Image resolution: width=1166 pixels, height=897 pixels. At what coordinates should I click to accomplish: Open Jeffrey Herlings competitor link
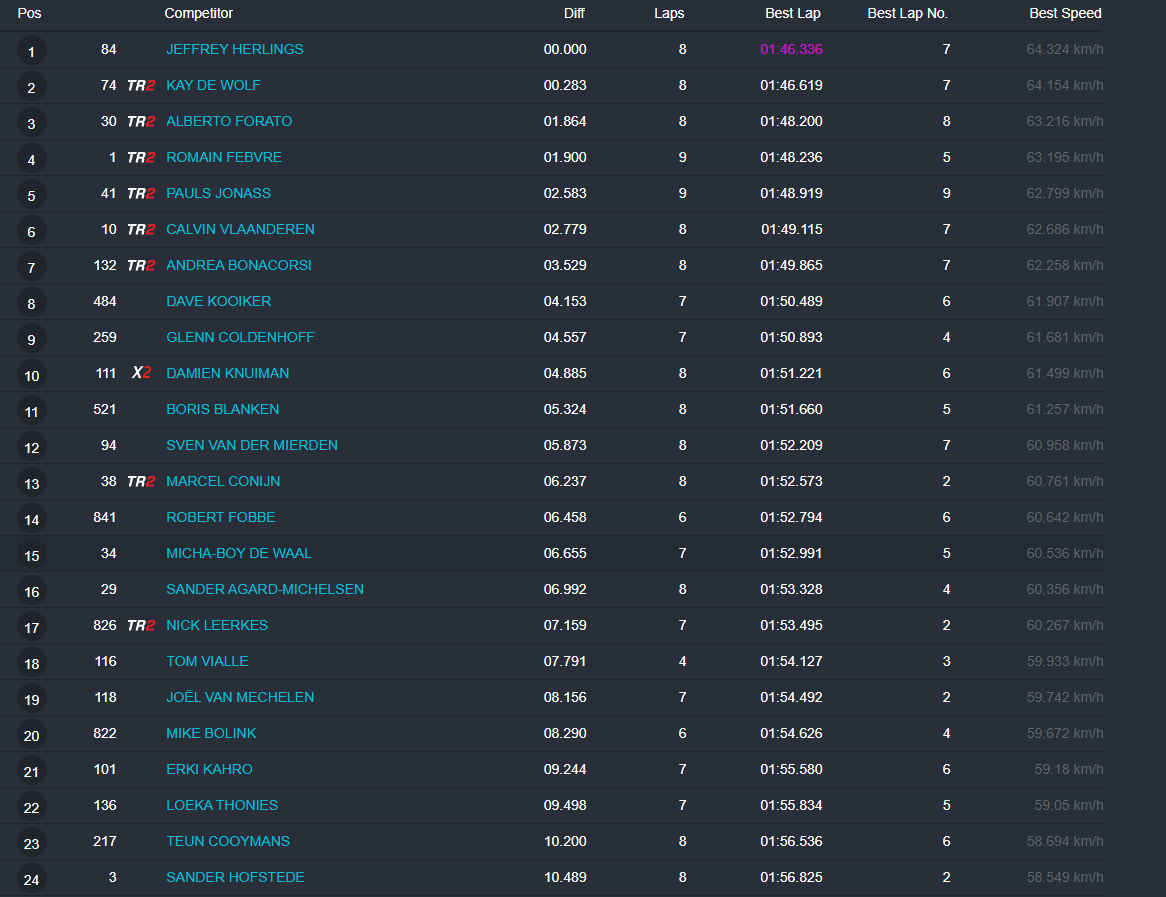(235, 50)
